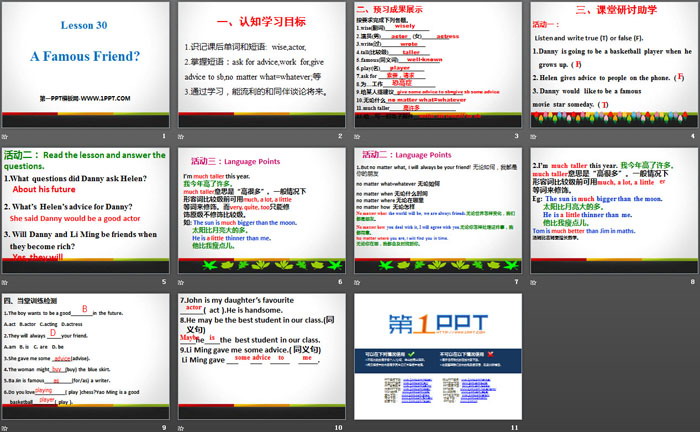
Task: Click the 第1PPT logo on slide 11
Action: coord(436,324)
